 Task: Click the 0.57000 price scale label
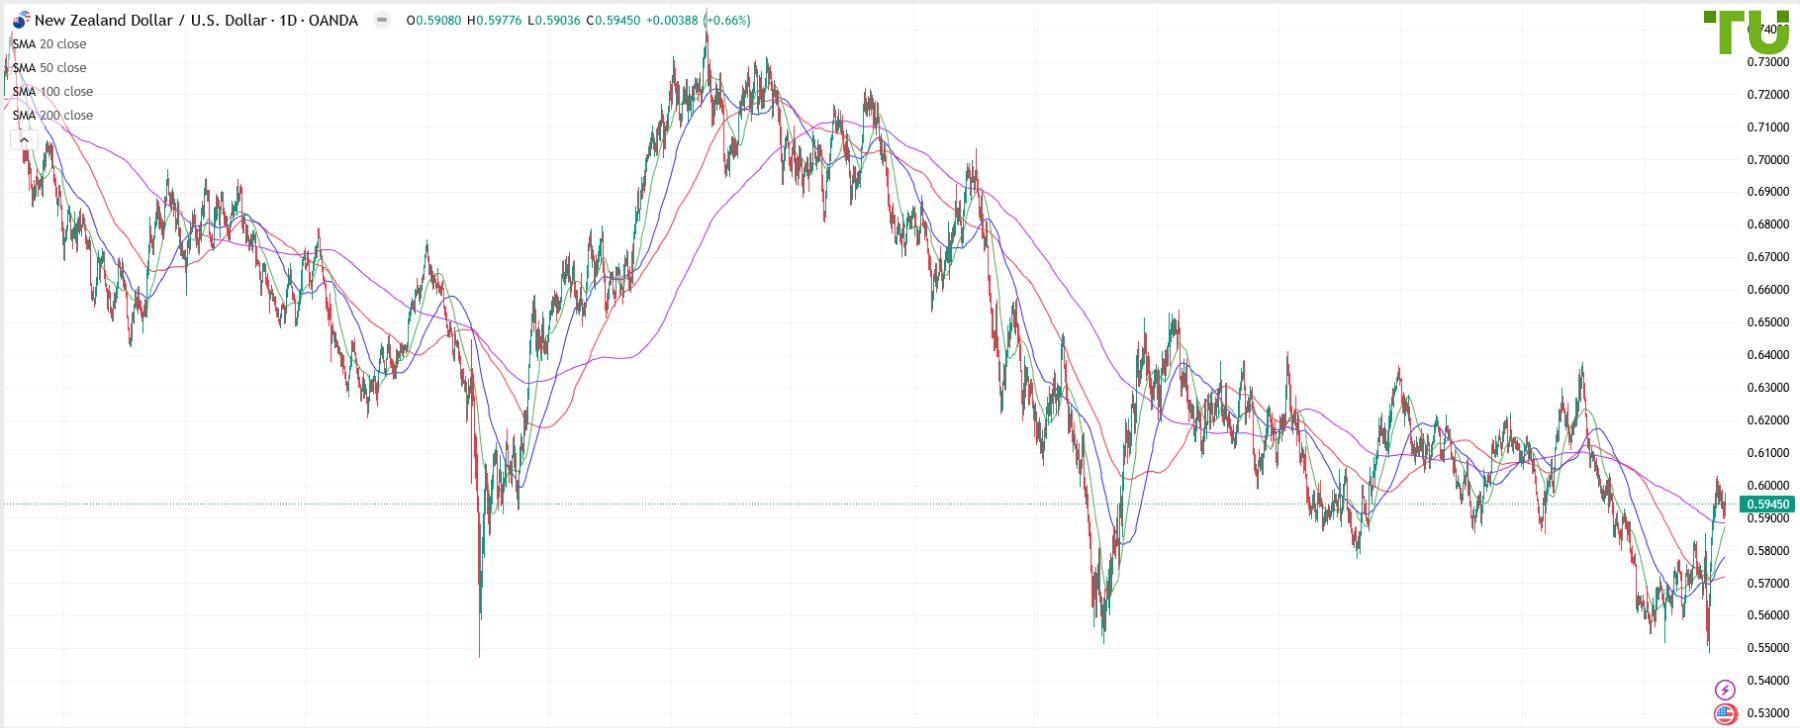tap(1768, 583)
